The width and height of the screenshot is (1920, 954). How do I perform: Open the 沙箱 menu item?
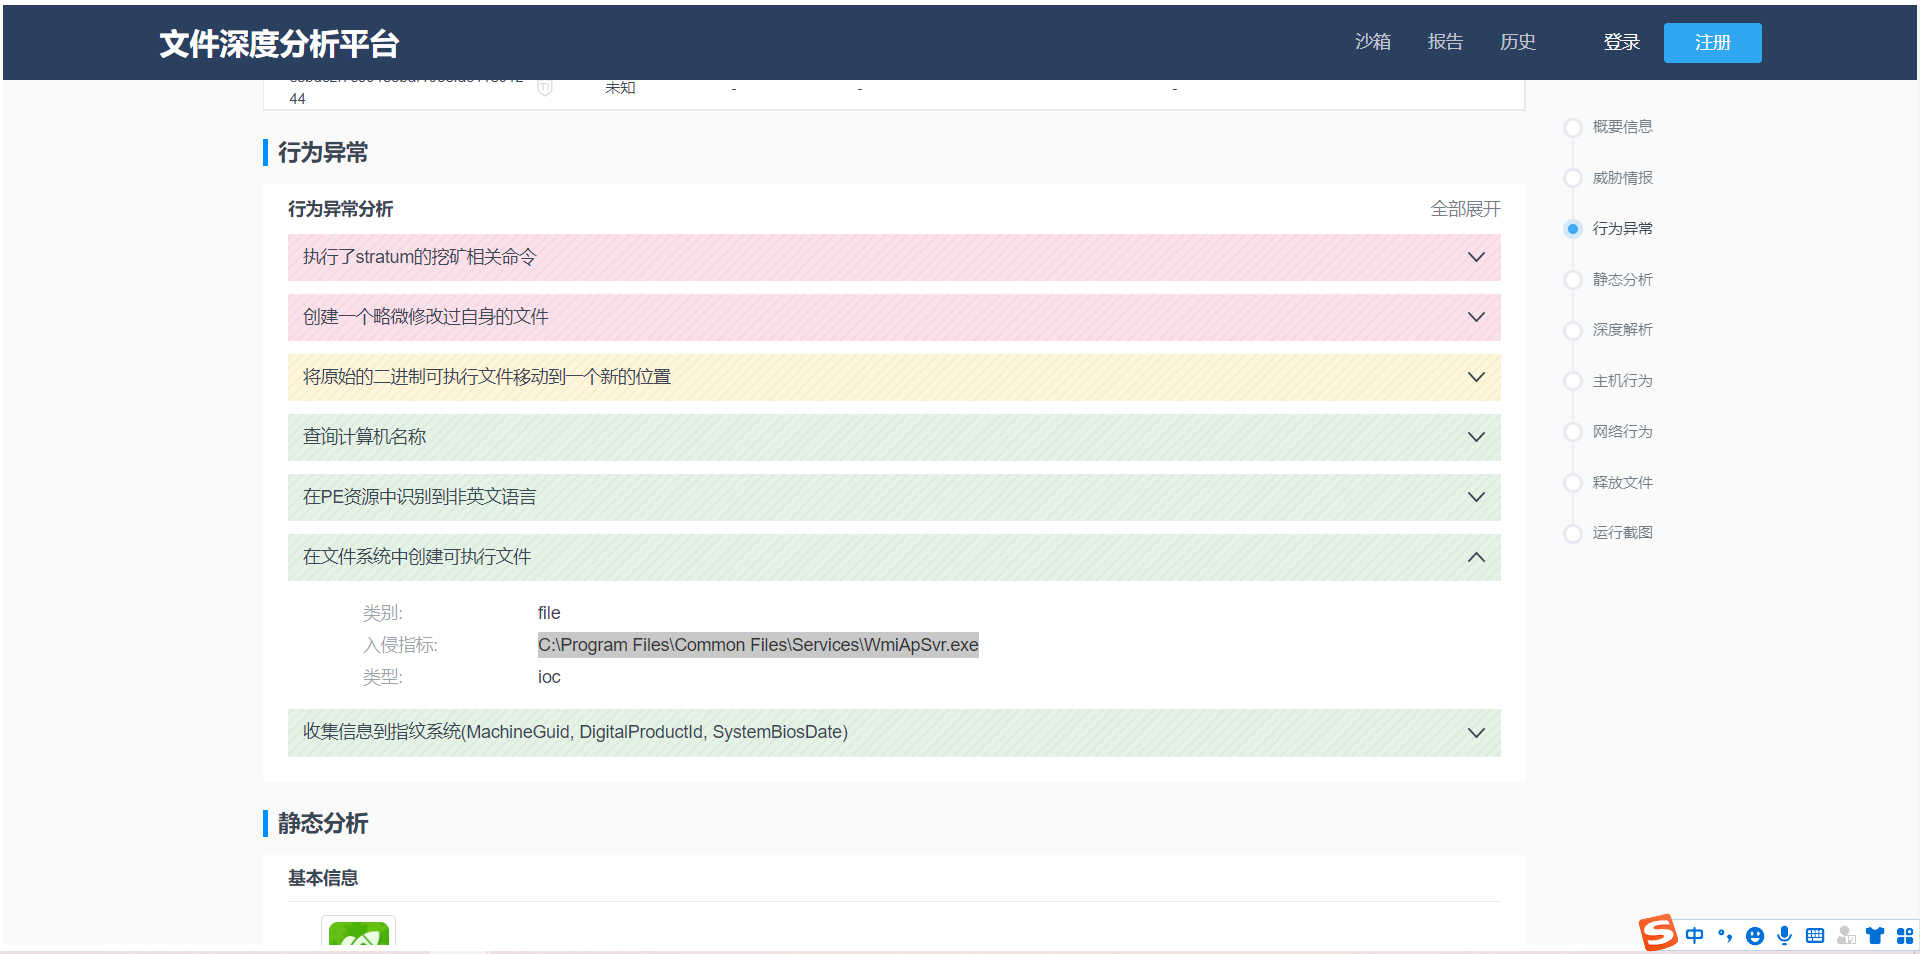[x=1373, y=42]
